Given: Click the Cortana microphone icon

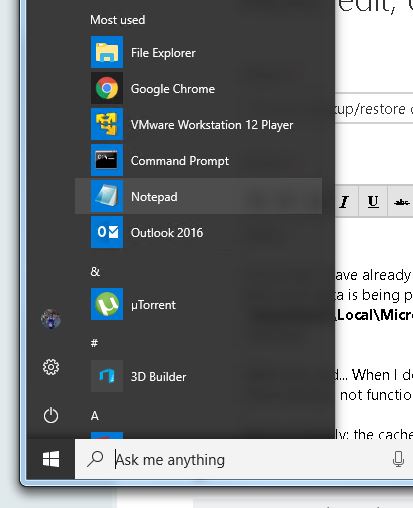Looking at the screenshot, I should pyautogui.click(x=398, y=459).
